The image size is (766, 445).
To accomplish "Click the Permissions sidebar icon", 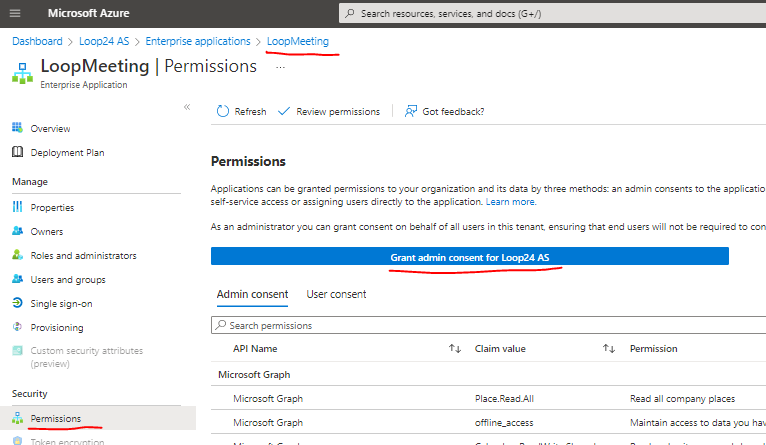I will [x=18, y=418].
